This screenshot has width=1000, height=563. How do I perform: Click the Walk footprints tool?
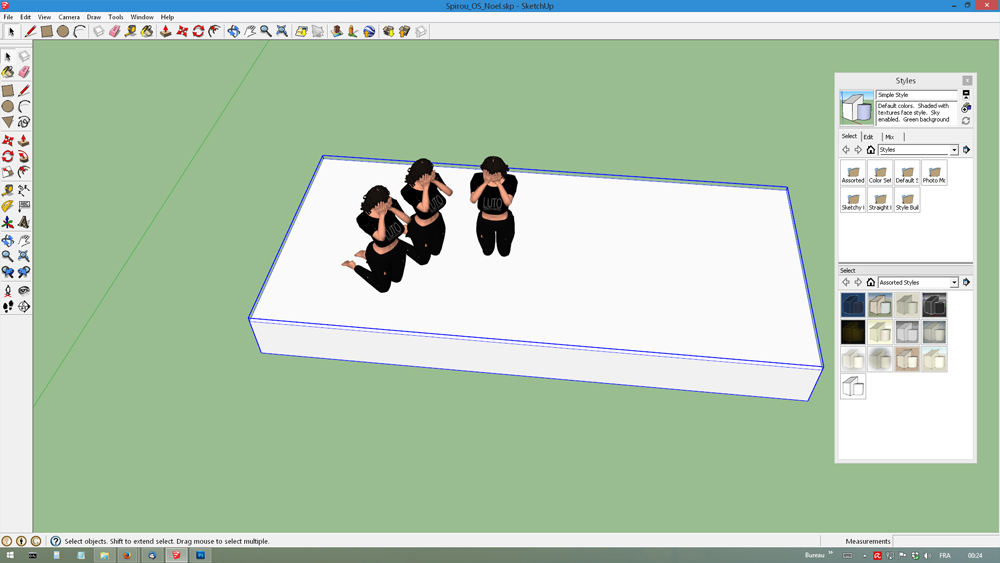[x=8, y=306]
